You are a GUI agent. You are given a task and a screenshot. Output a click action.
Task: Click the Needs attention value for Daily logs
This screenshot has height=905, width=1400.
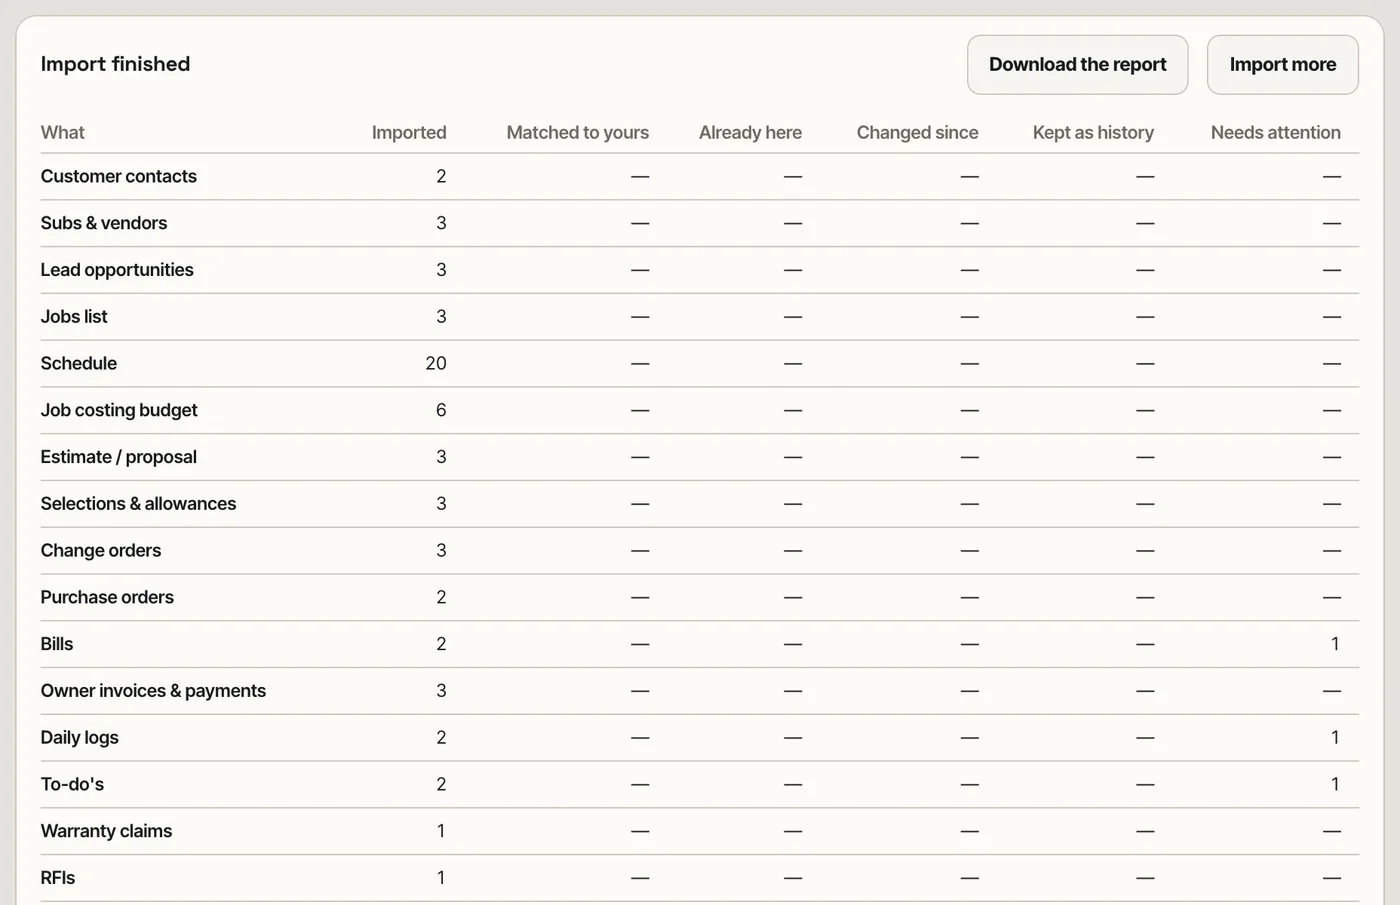tap(1335, 738)
